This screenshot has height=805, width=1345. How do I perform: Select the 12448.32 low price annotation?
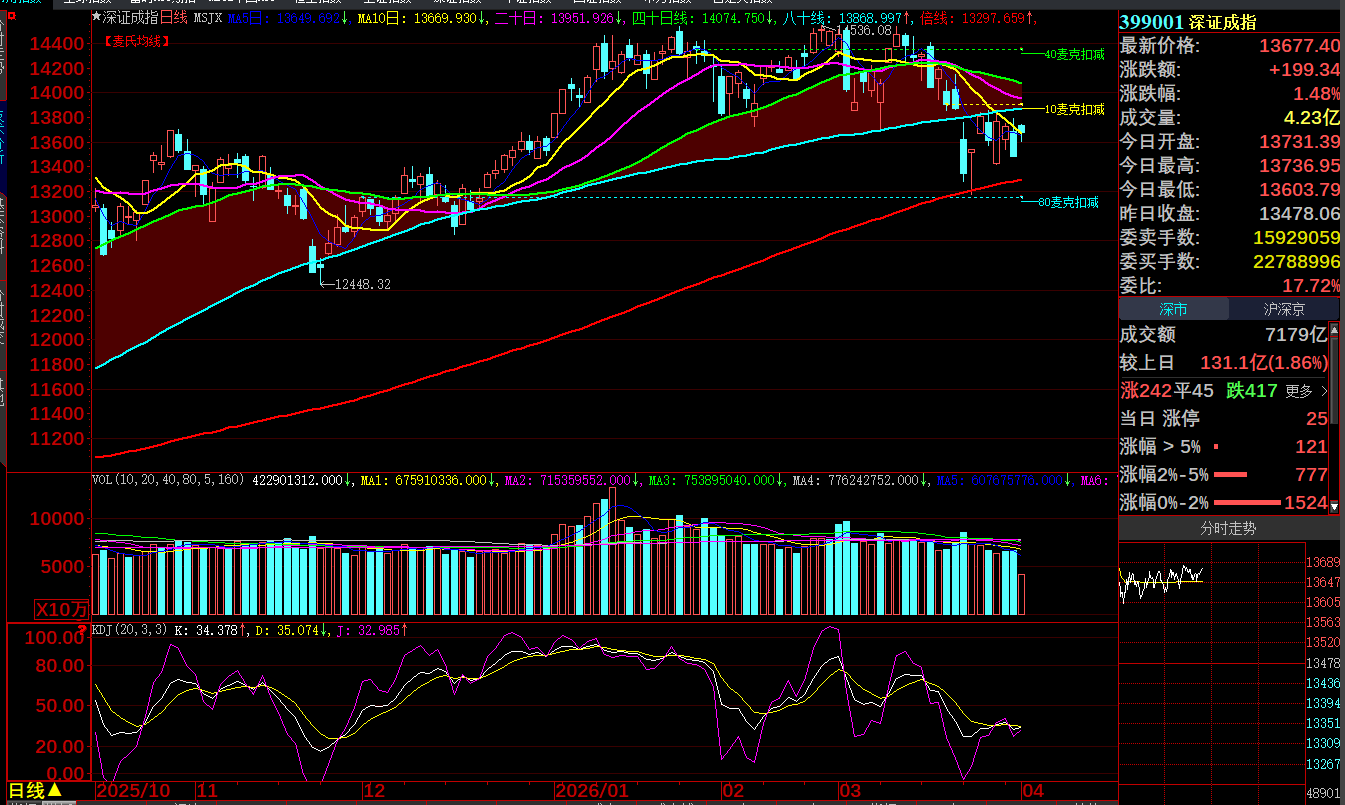click(x=362, y=285)
